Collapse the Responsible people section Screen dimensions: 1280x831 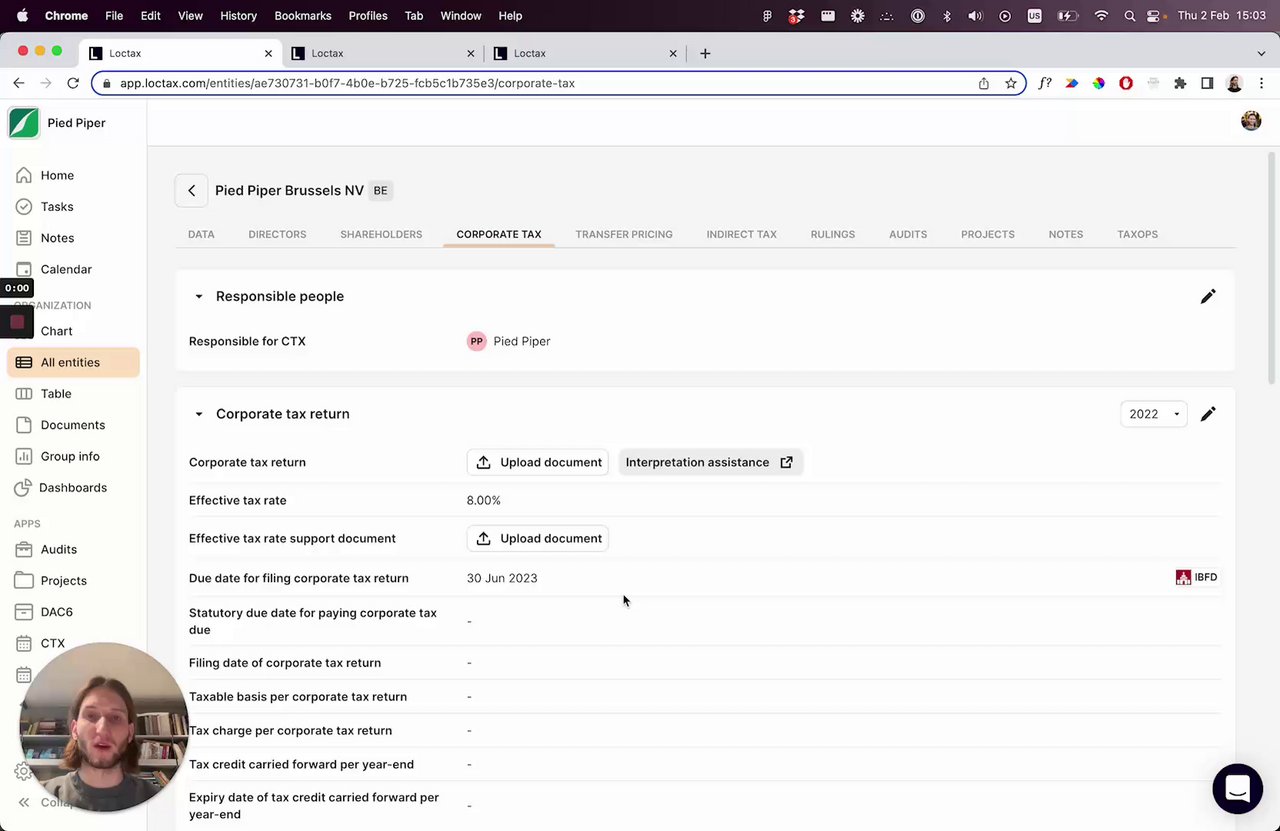point(198,296)
